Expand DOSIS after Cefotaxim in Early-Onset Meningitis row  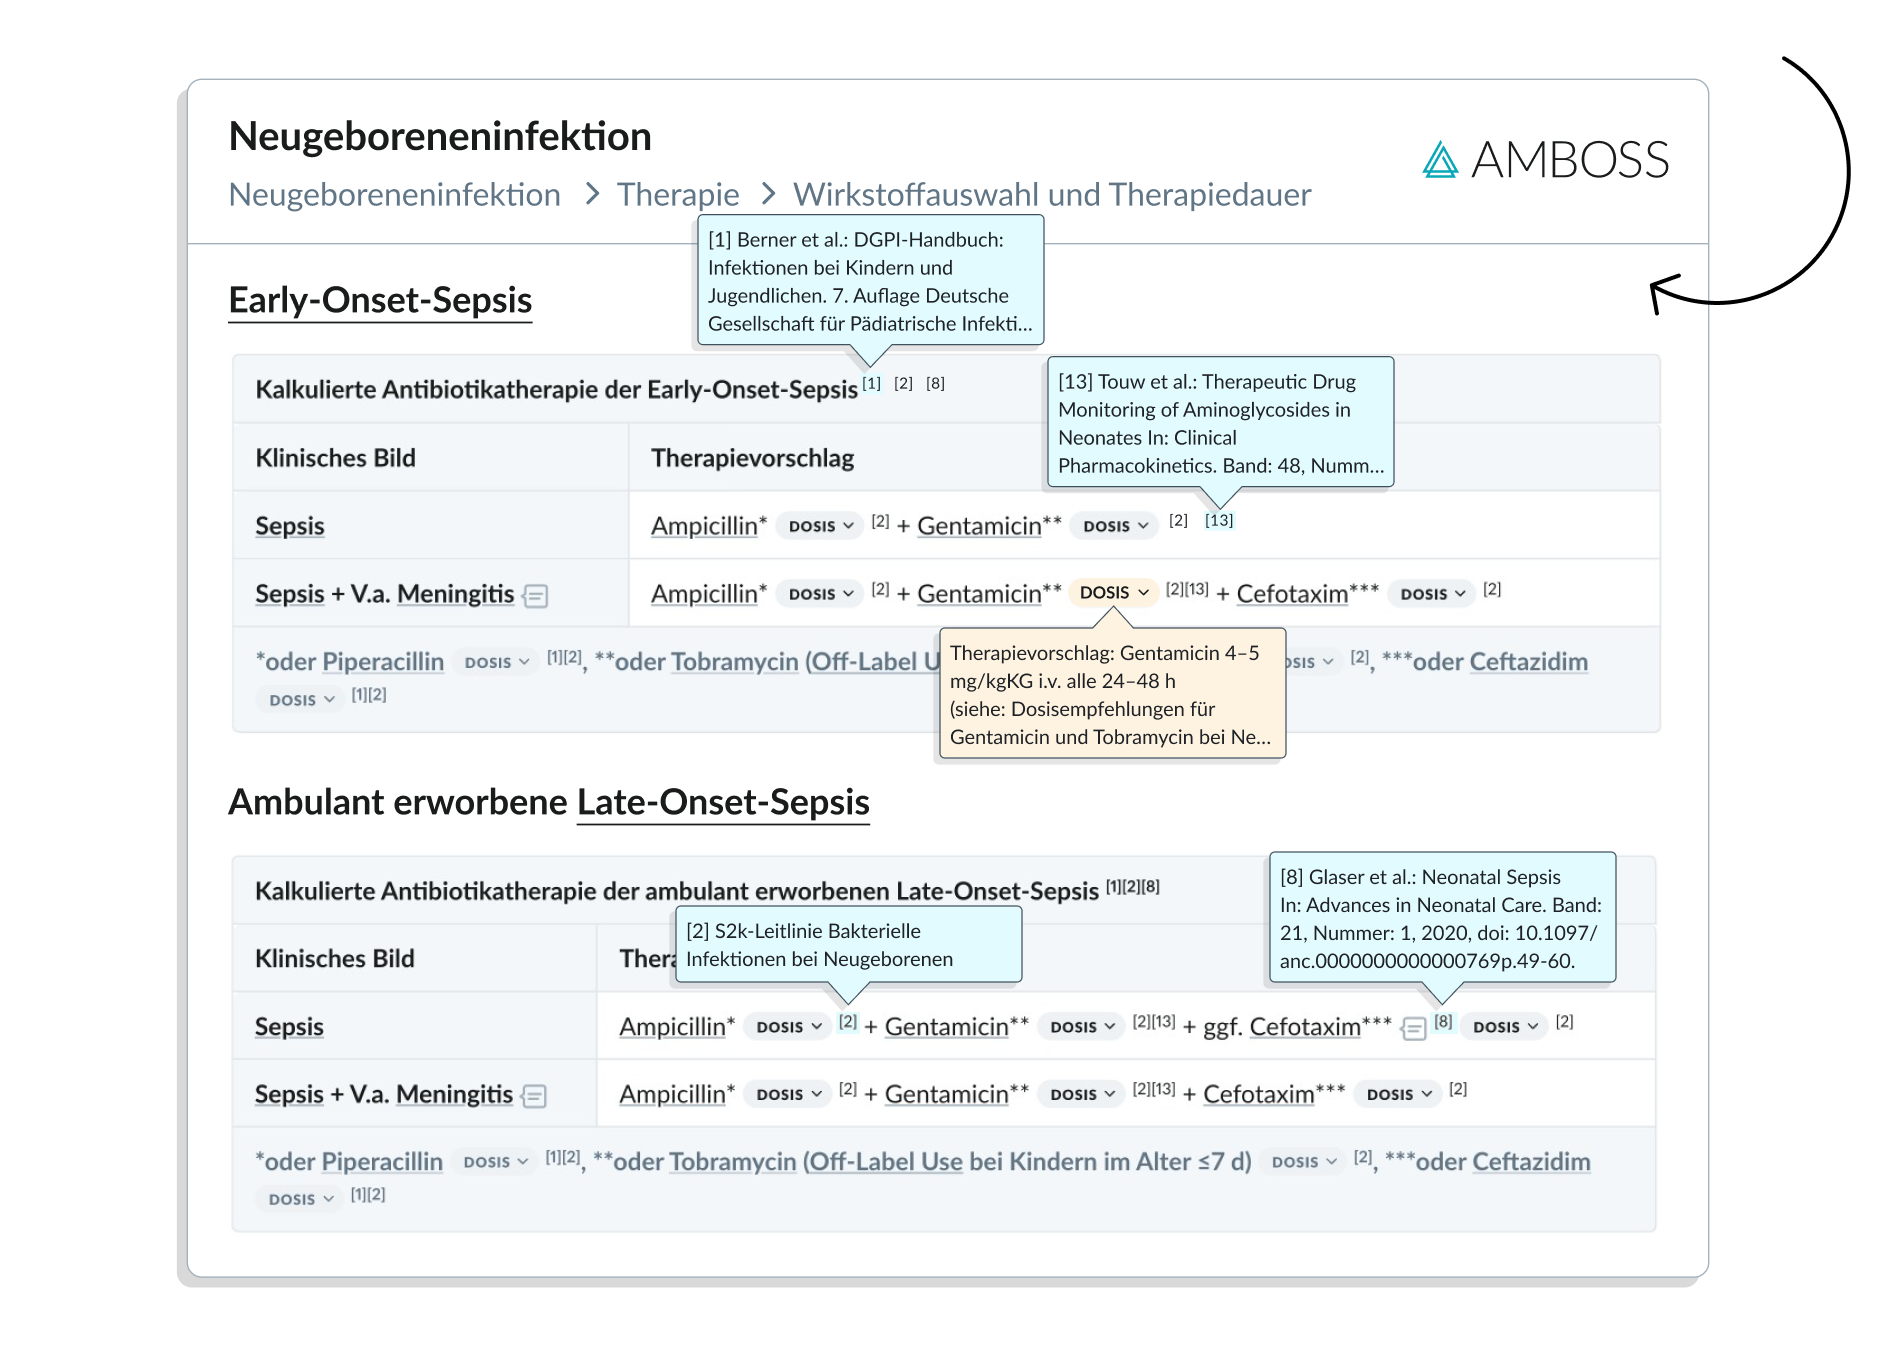1432,594
